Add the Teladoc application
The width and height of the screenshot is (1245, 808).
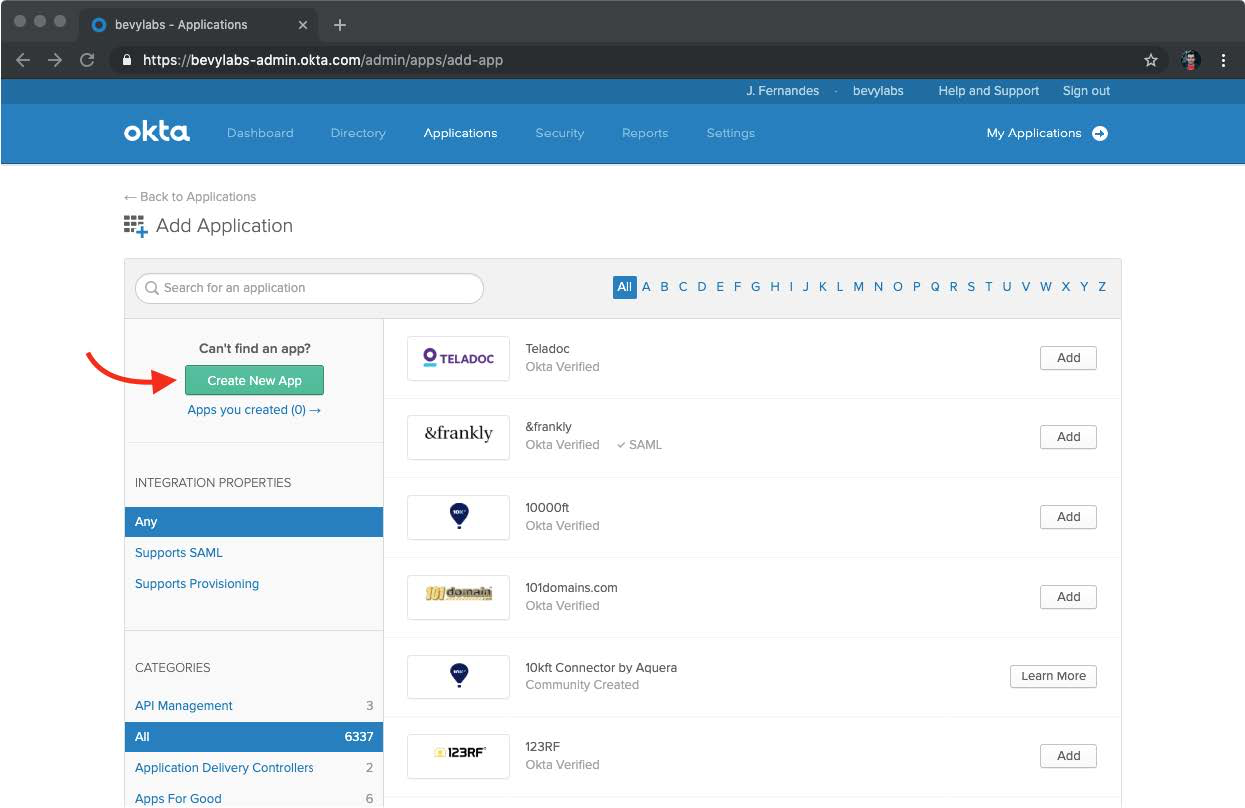pos(1068,358)
